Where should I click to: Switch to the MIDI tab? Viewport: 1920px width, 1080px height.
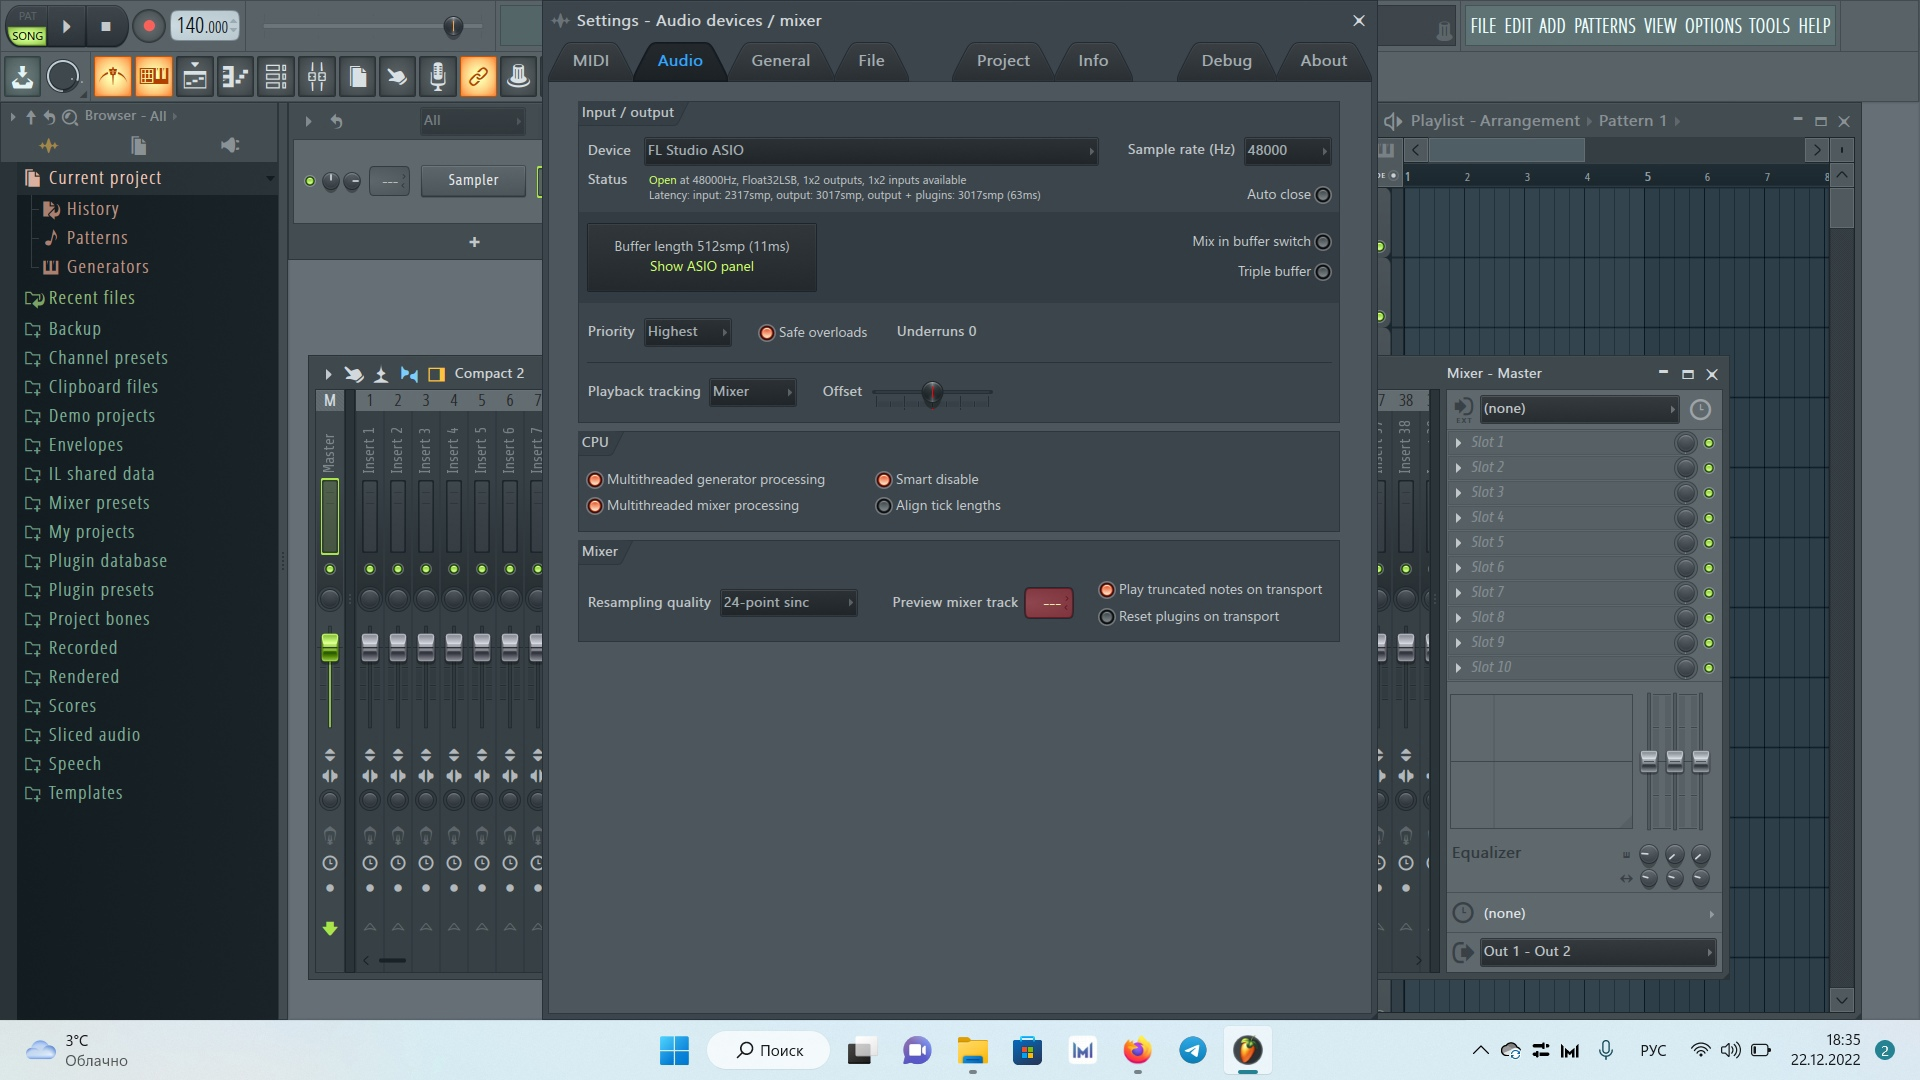click(591, 61)
